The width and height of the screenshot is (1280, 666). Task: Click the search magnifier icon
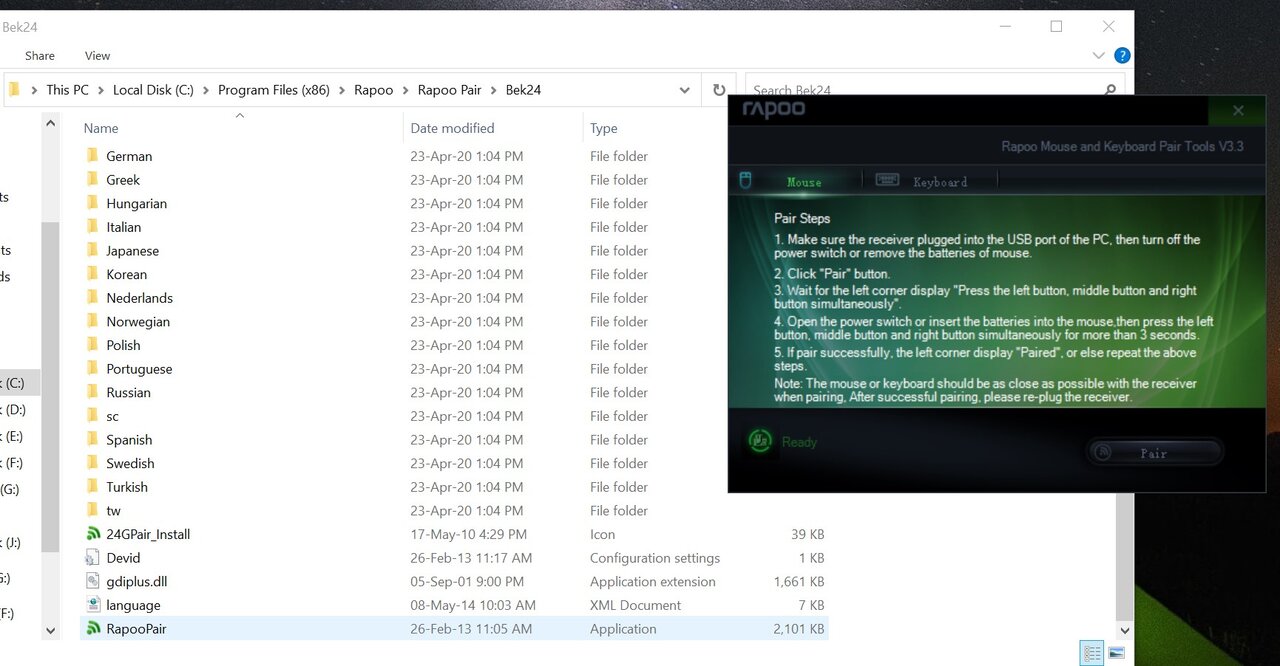(x=1110, y=90)
